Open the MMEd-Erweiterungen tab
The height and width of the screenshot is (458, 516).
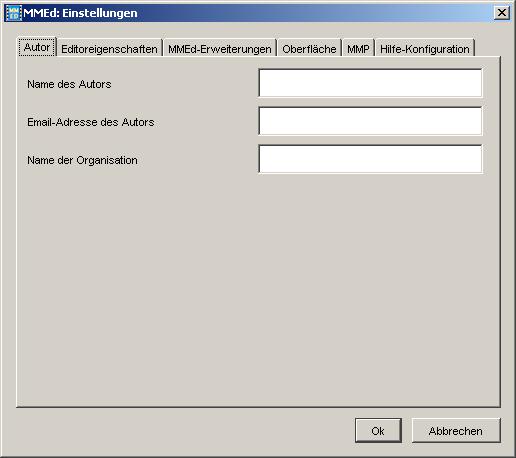pyautogui.click(x=220, y=49)
